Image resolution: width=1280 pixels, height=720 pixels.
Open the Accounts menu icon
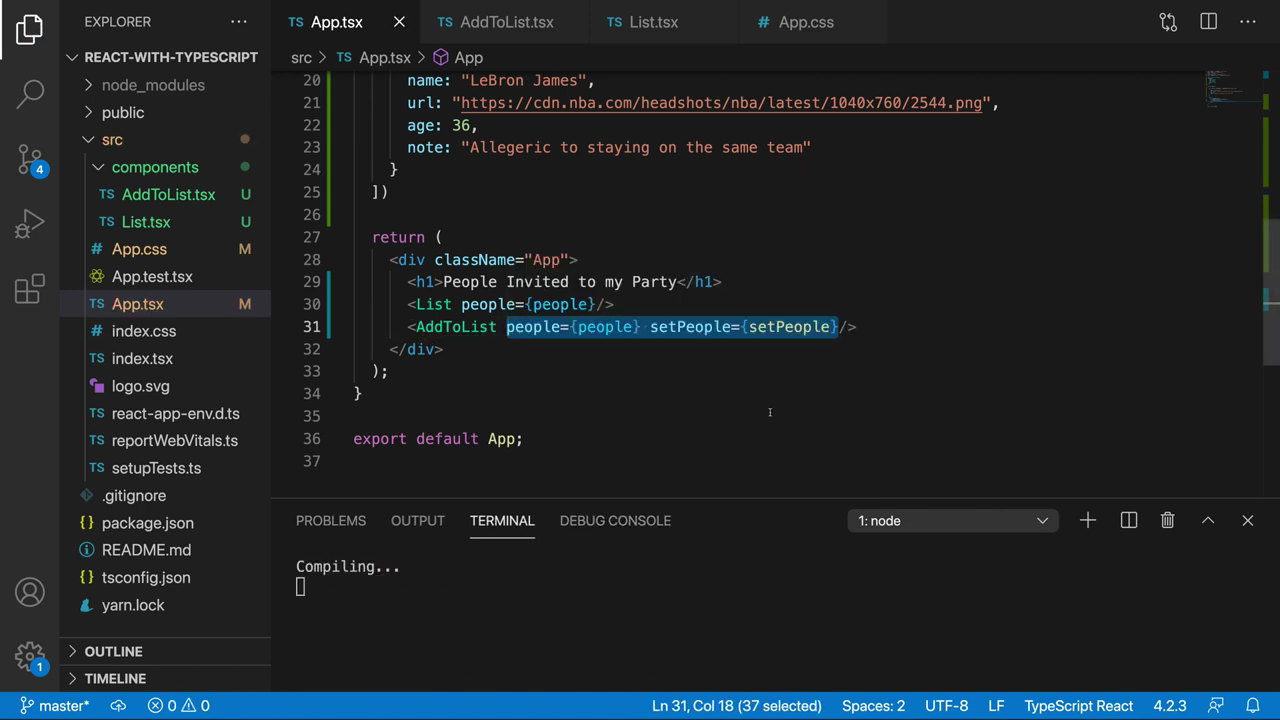pos(30,592)
